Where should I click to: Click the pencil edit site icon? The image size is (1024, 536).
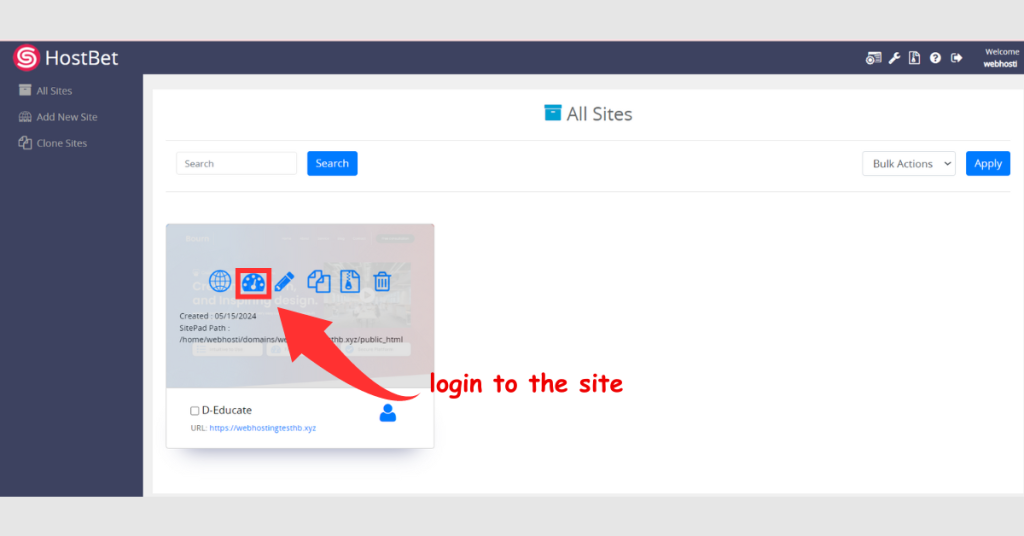tap(285, 282)
